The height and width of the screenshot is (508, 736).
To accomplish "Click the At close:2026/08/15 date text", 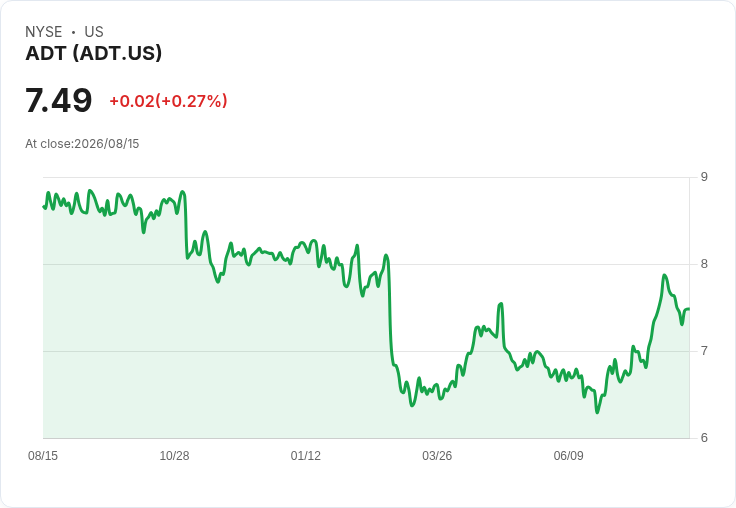I will coord(82,144).
